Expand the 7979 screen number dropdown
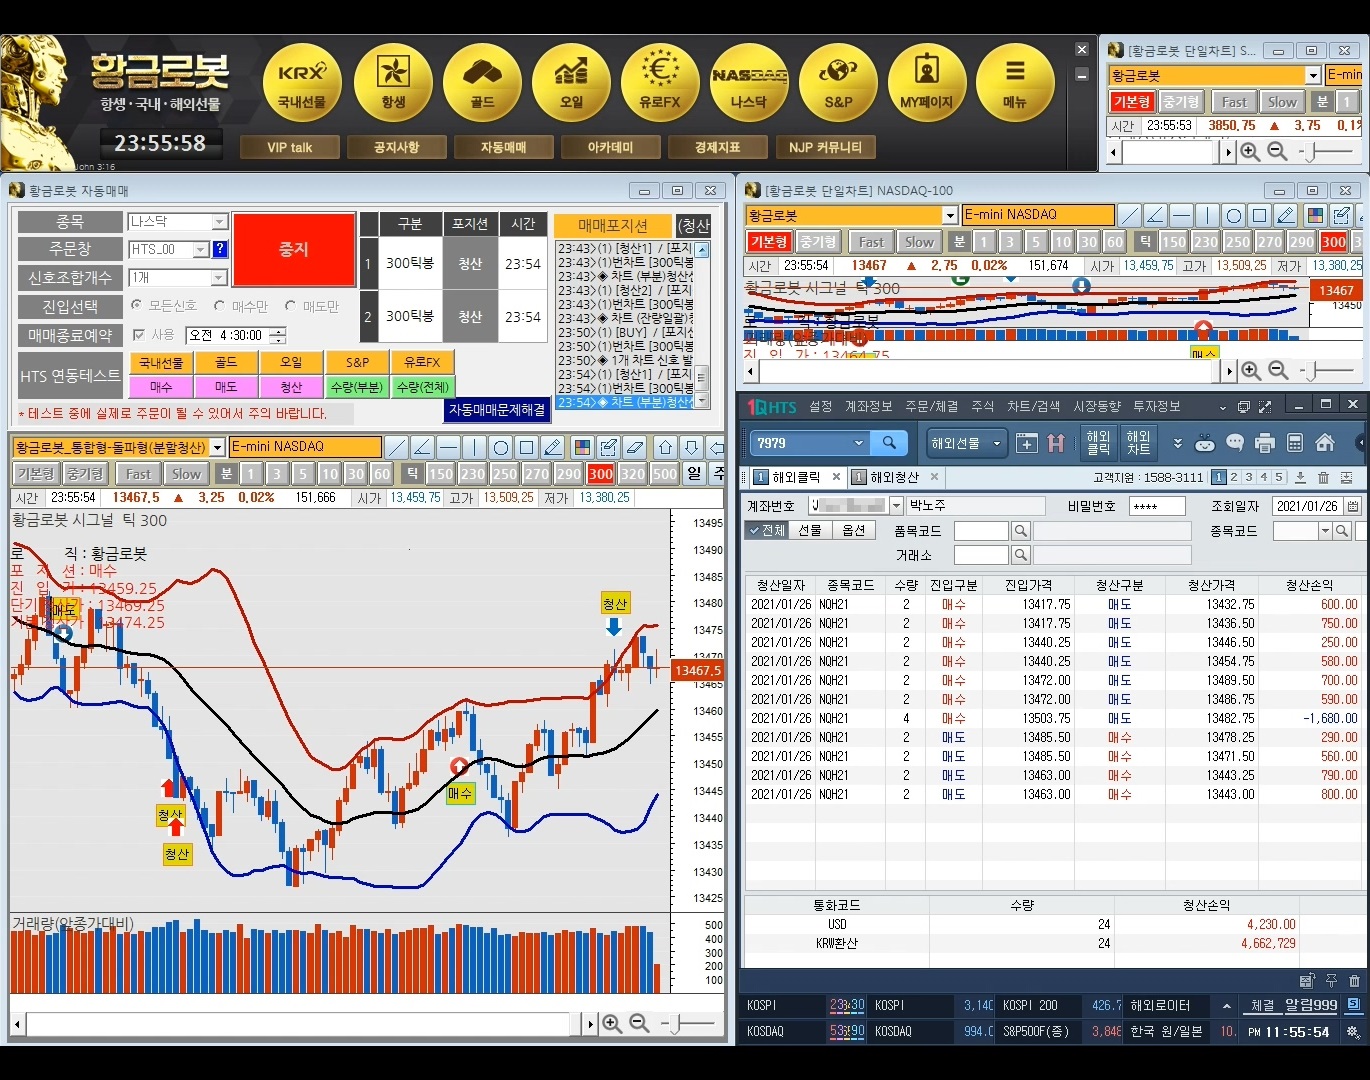1370x1080 pixels. click(x=858, y=443)
